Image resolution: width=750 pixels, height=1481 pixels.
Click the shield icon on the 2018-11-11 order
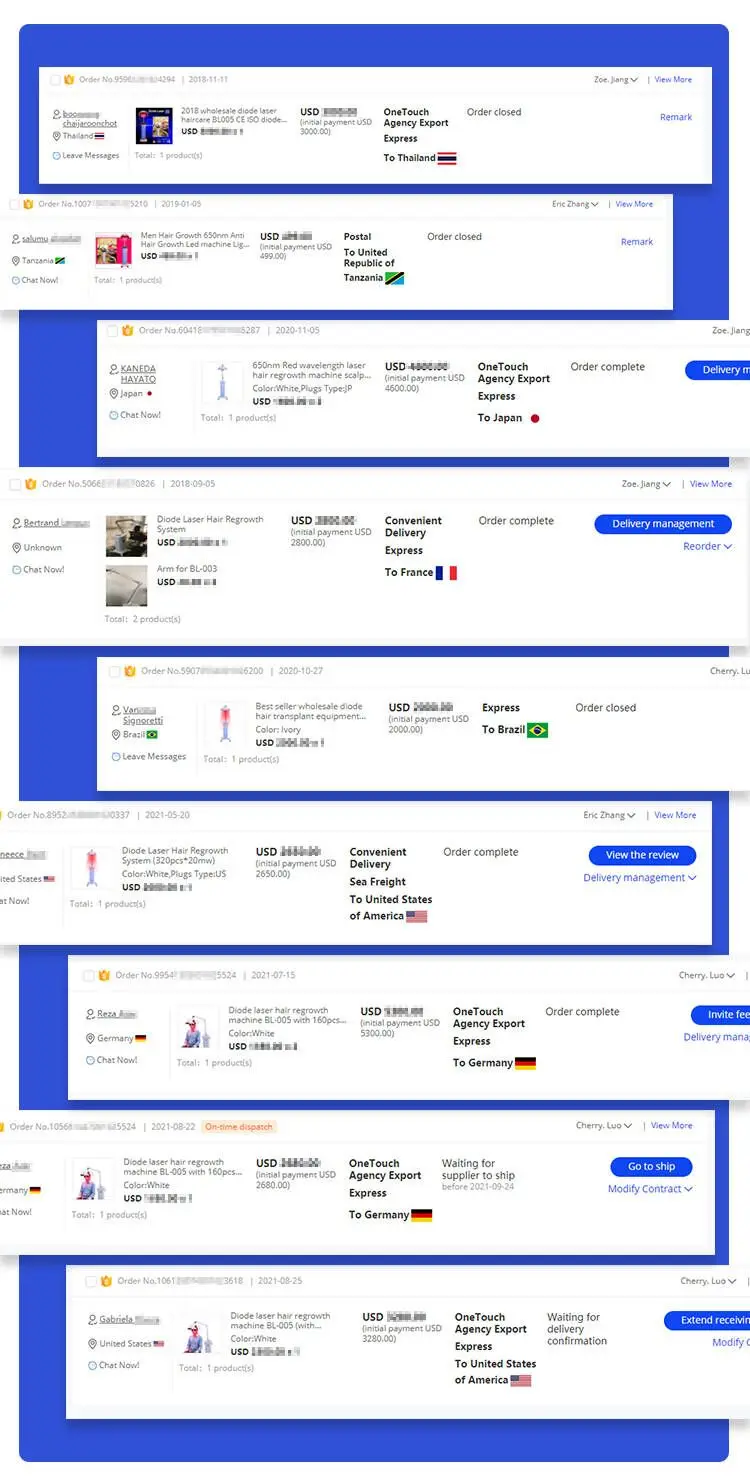point(69,80)
